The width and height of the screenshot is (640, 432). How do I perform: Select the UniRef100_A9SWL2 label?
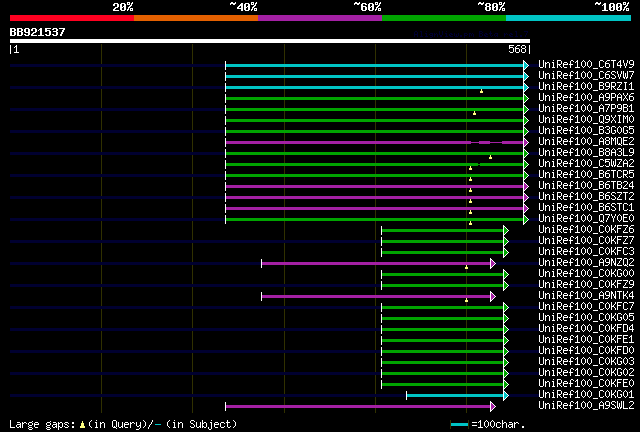(586, 406)
